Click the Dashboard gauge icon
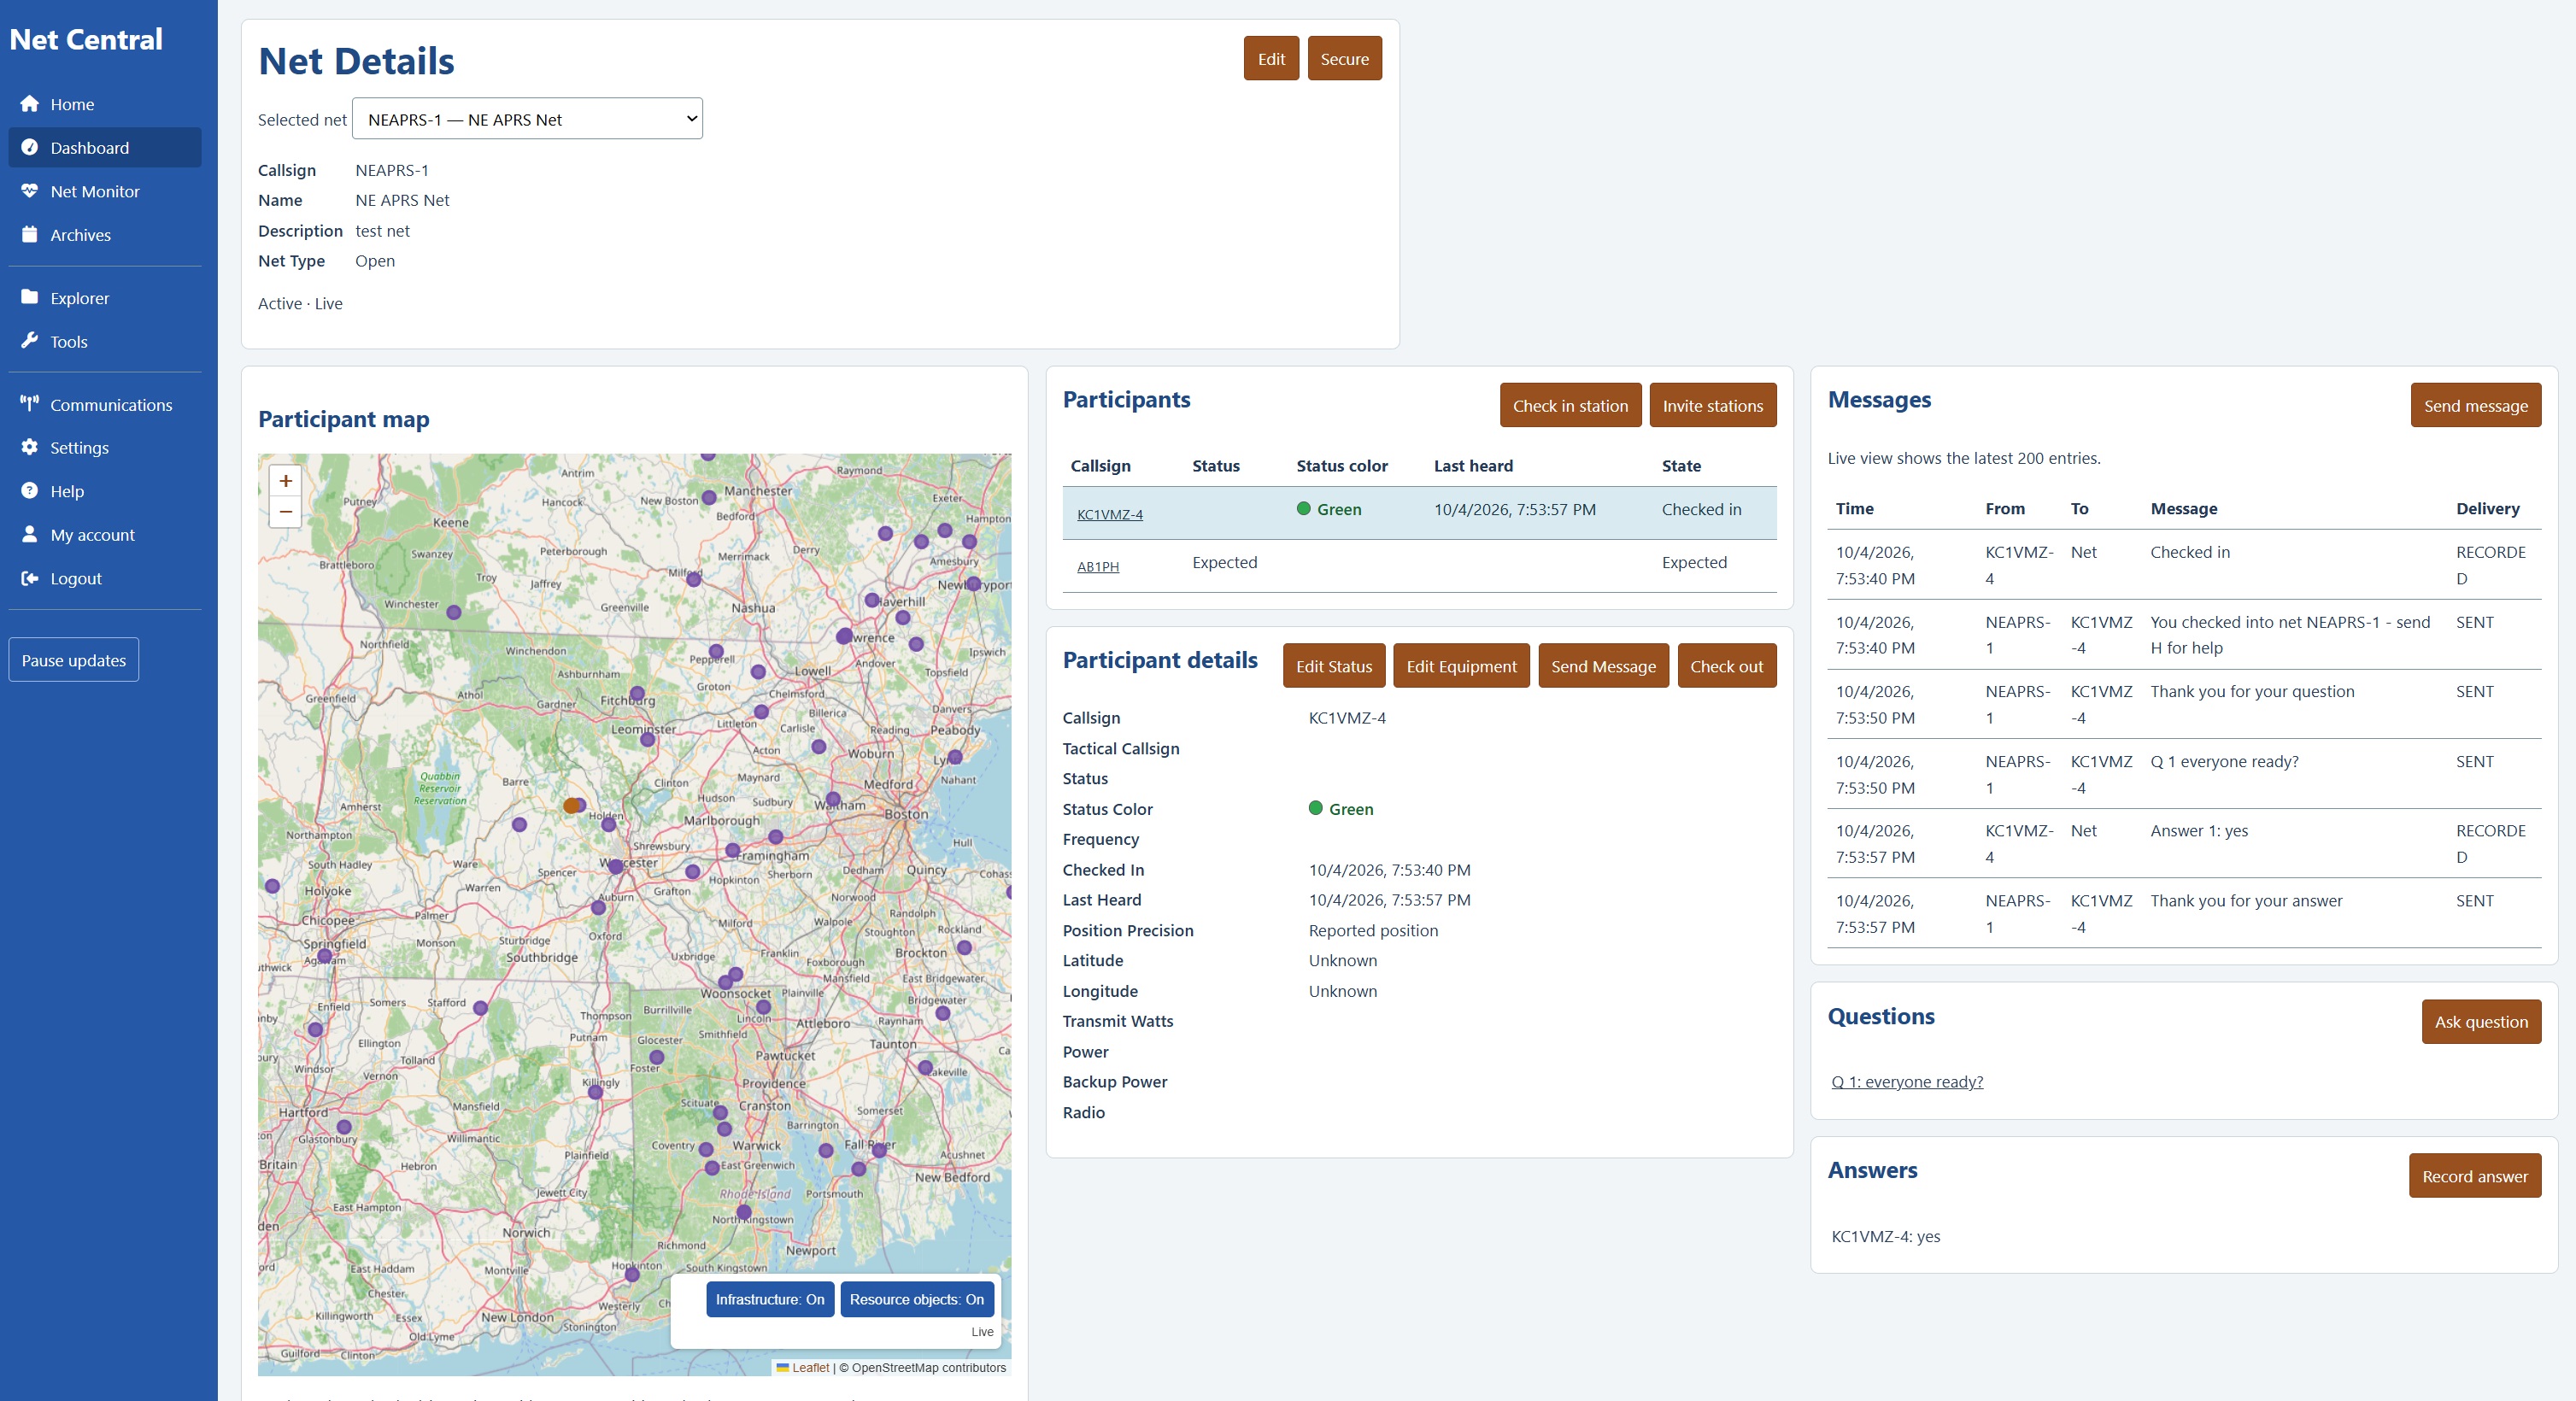2576x1401 pixels. pyautogui.click(x=29, y=148)
